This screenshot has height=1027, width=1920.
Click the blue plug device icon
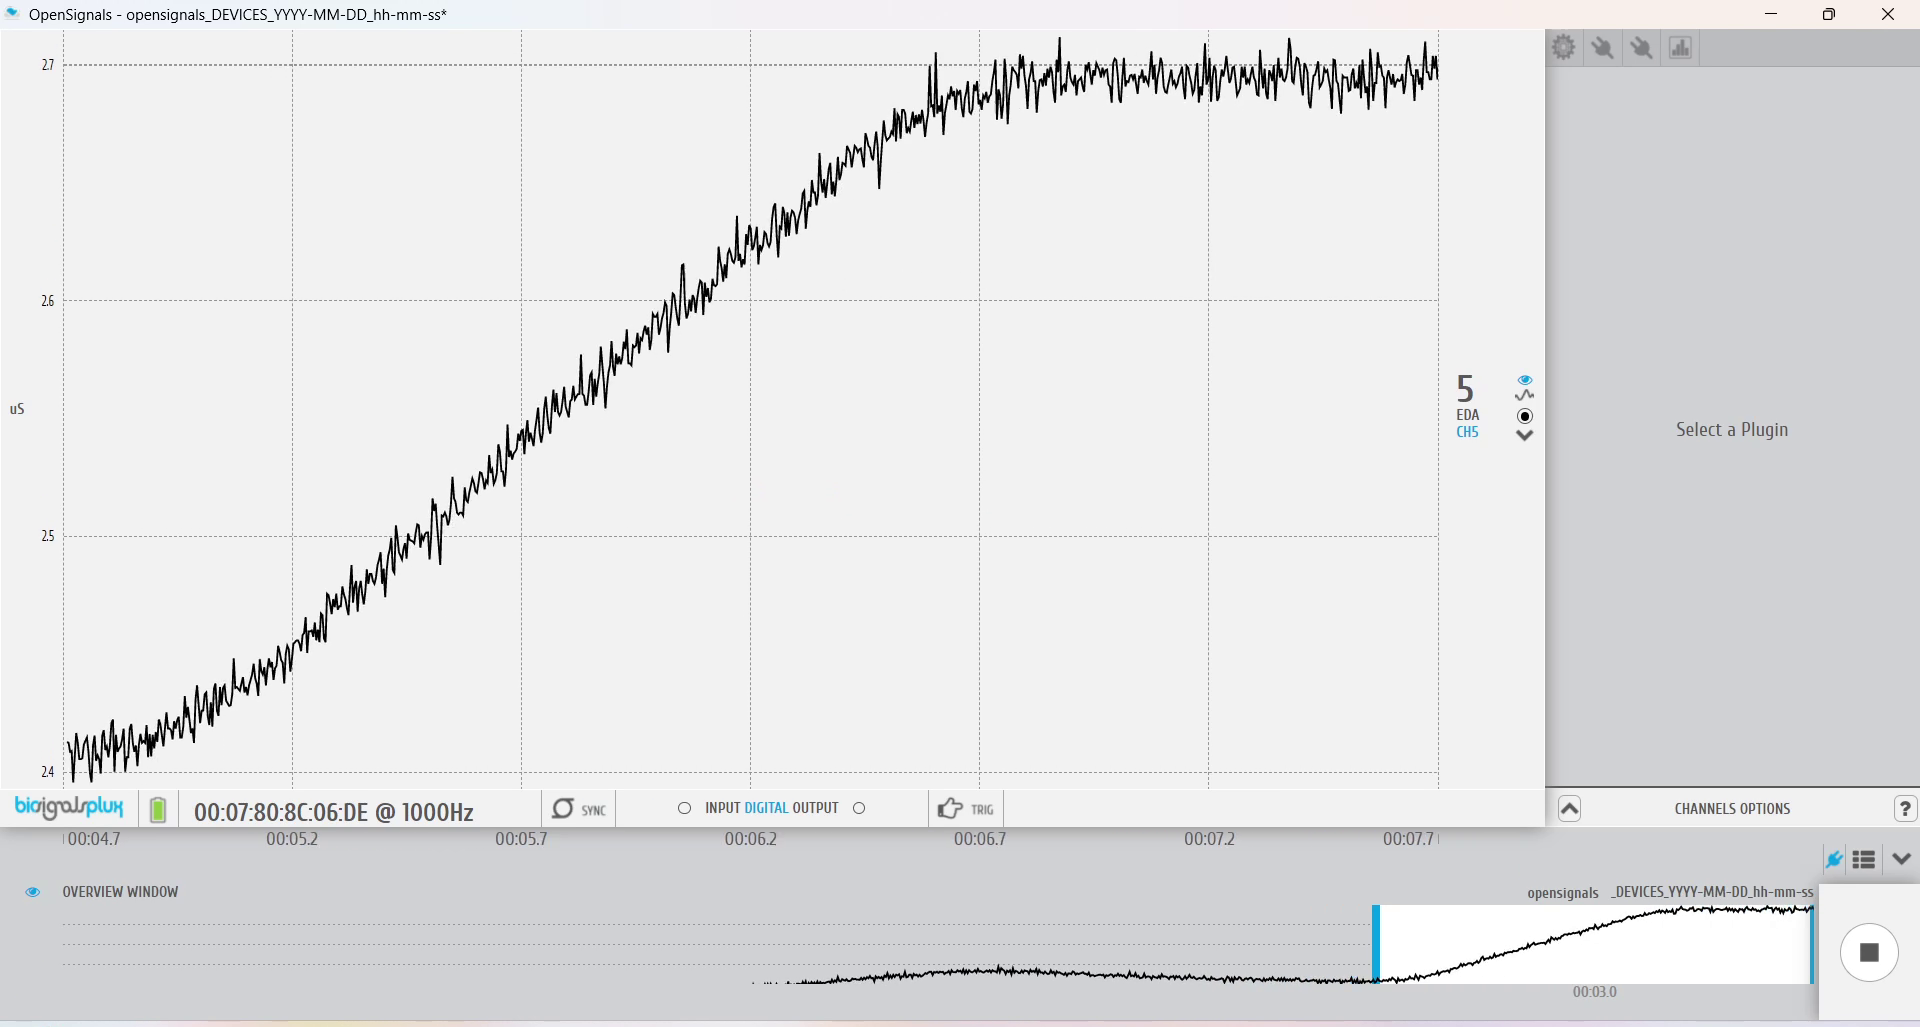1834,859
